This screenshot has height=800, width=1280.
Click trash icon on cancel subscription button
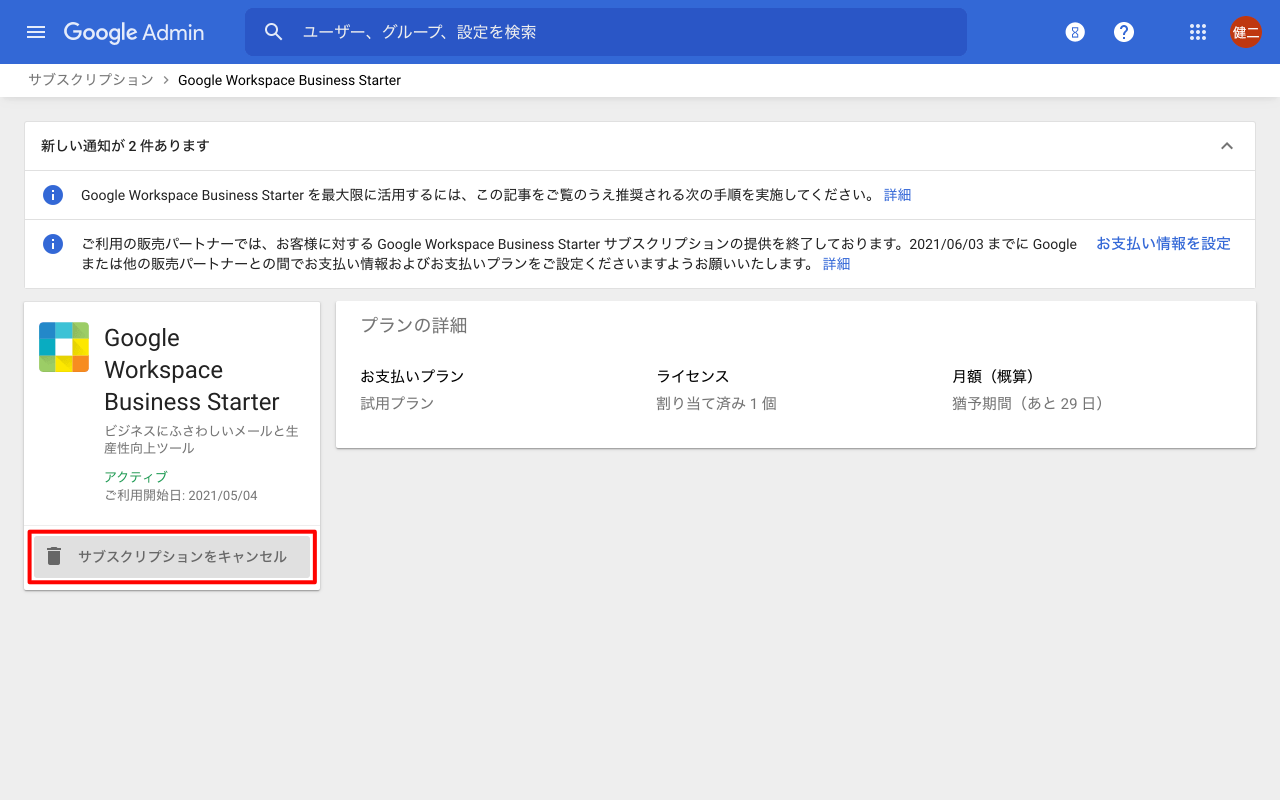tap(55, 556)
